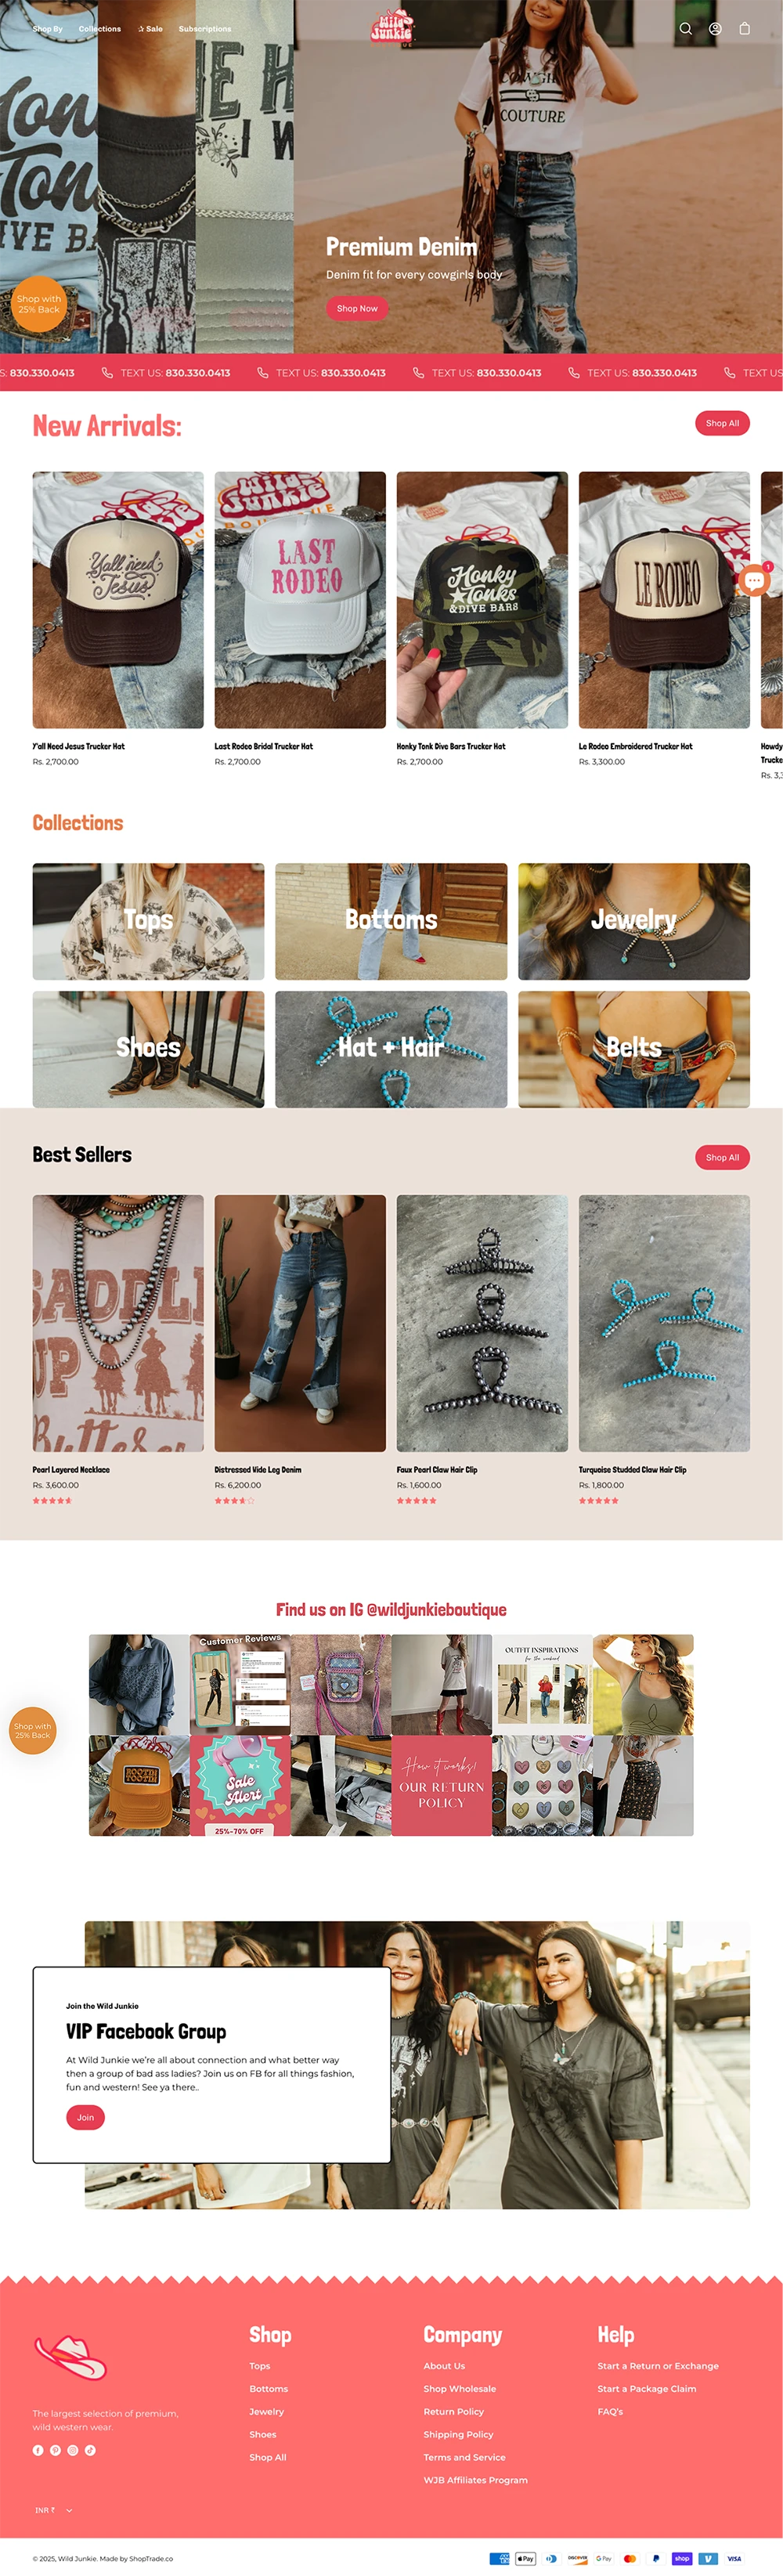This screenshot has width=783, height=2576.
Task: Visit the TikTok social icon in footer
Action: pos(90,2450)
